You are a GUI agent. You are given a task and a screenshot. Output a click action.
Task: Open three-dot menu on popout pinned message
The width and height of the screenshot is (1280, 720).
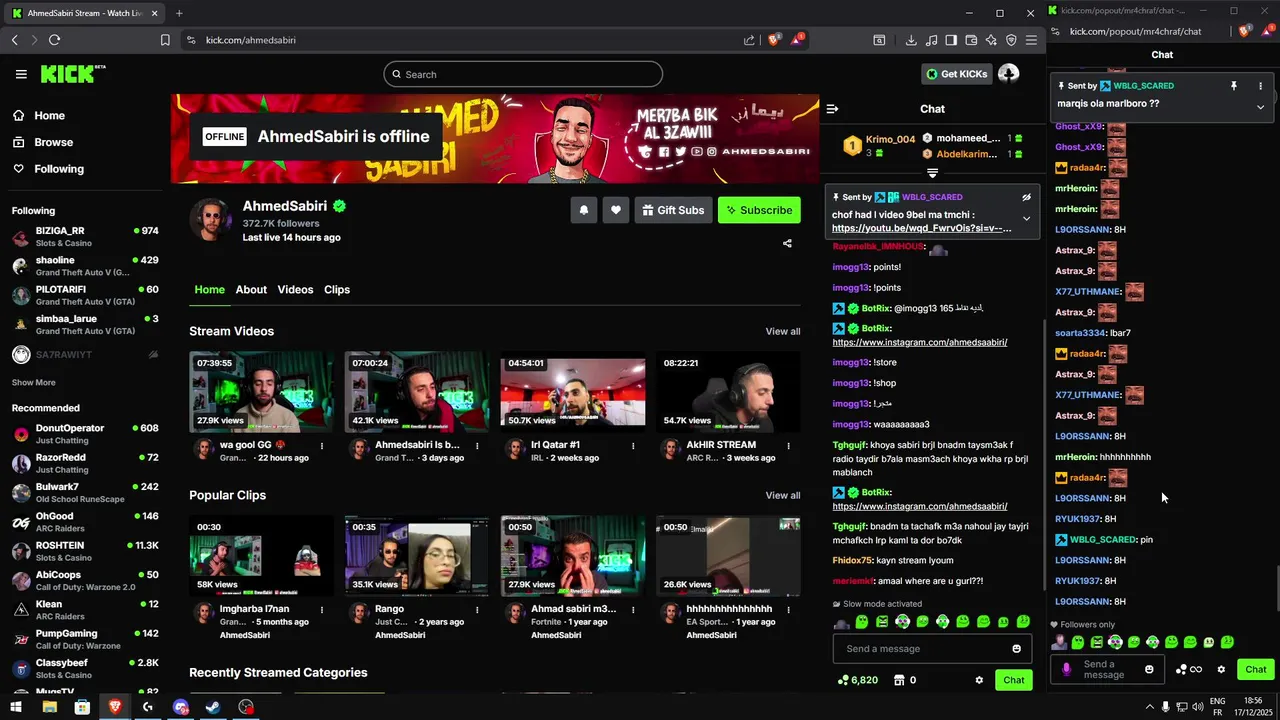1260,86
